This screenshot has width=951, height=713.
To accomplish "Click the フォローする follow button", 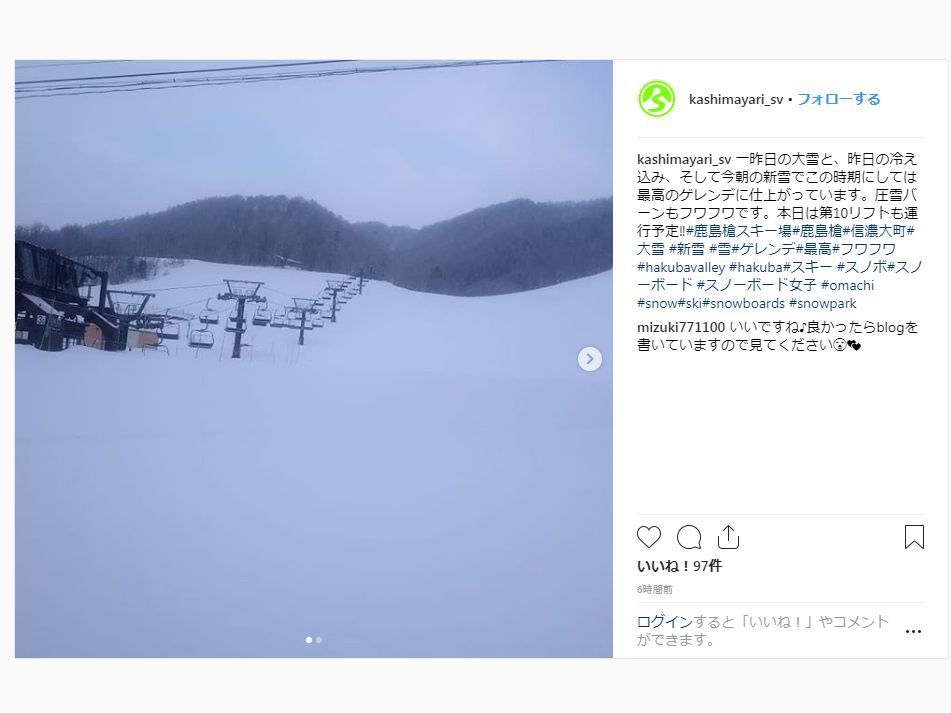I will [838, 99].
